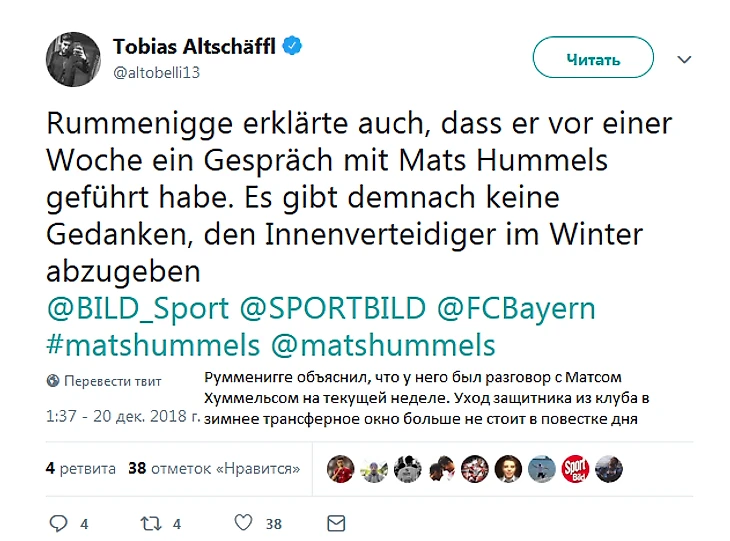This screenshot has height=541, width=730.
Task: Like the tweet with heart icon
Action: pos(243,522)
